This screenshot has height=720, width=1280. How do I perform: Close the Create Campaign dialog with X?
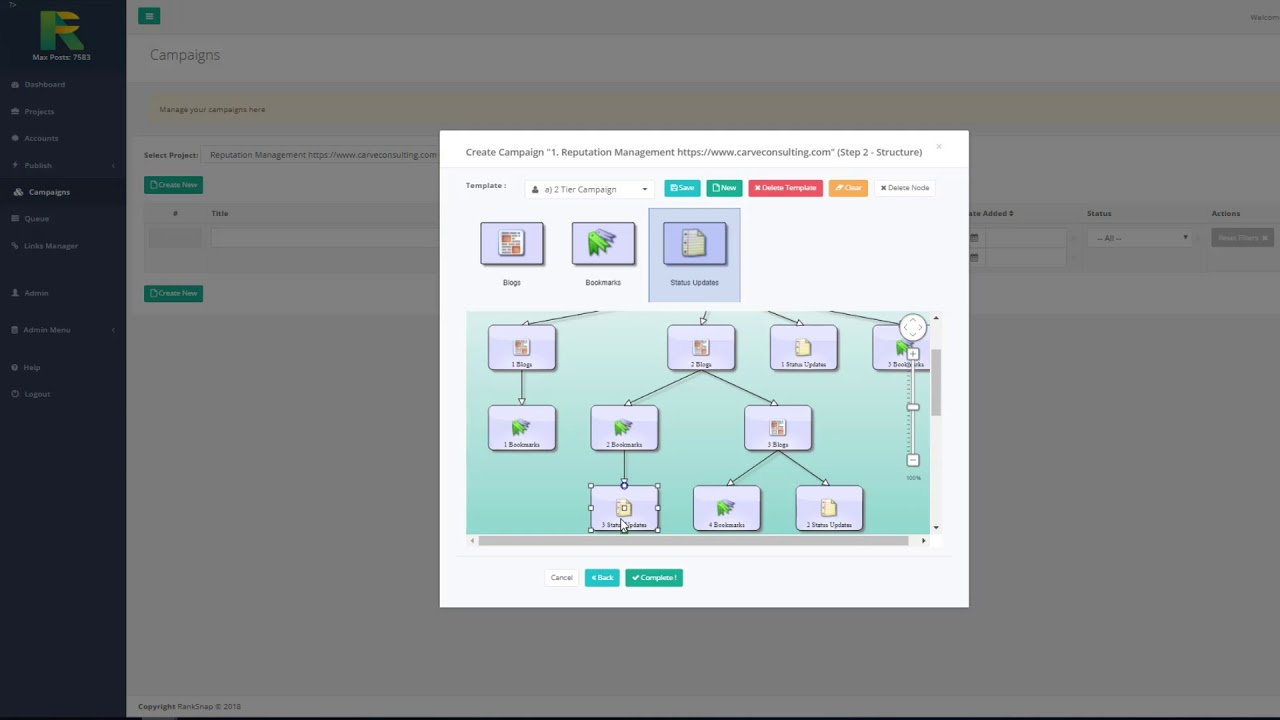[938, 148]
